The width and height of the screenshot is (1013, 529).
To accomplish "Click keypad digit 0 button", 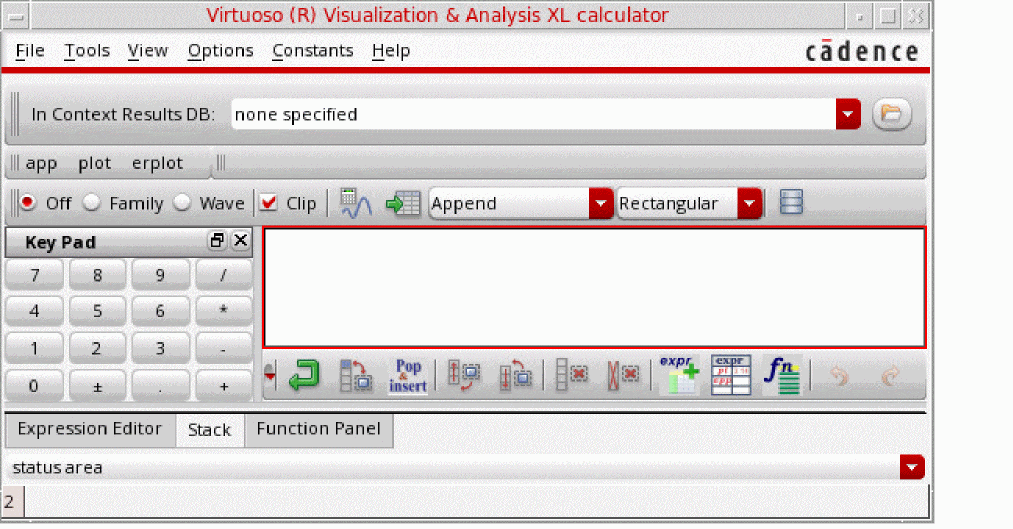I will click(34, 386).
